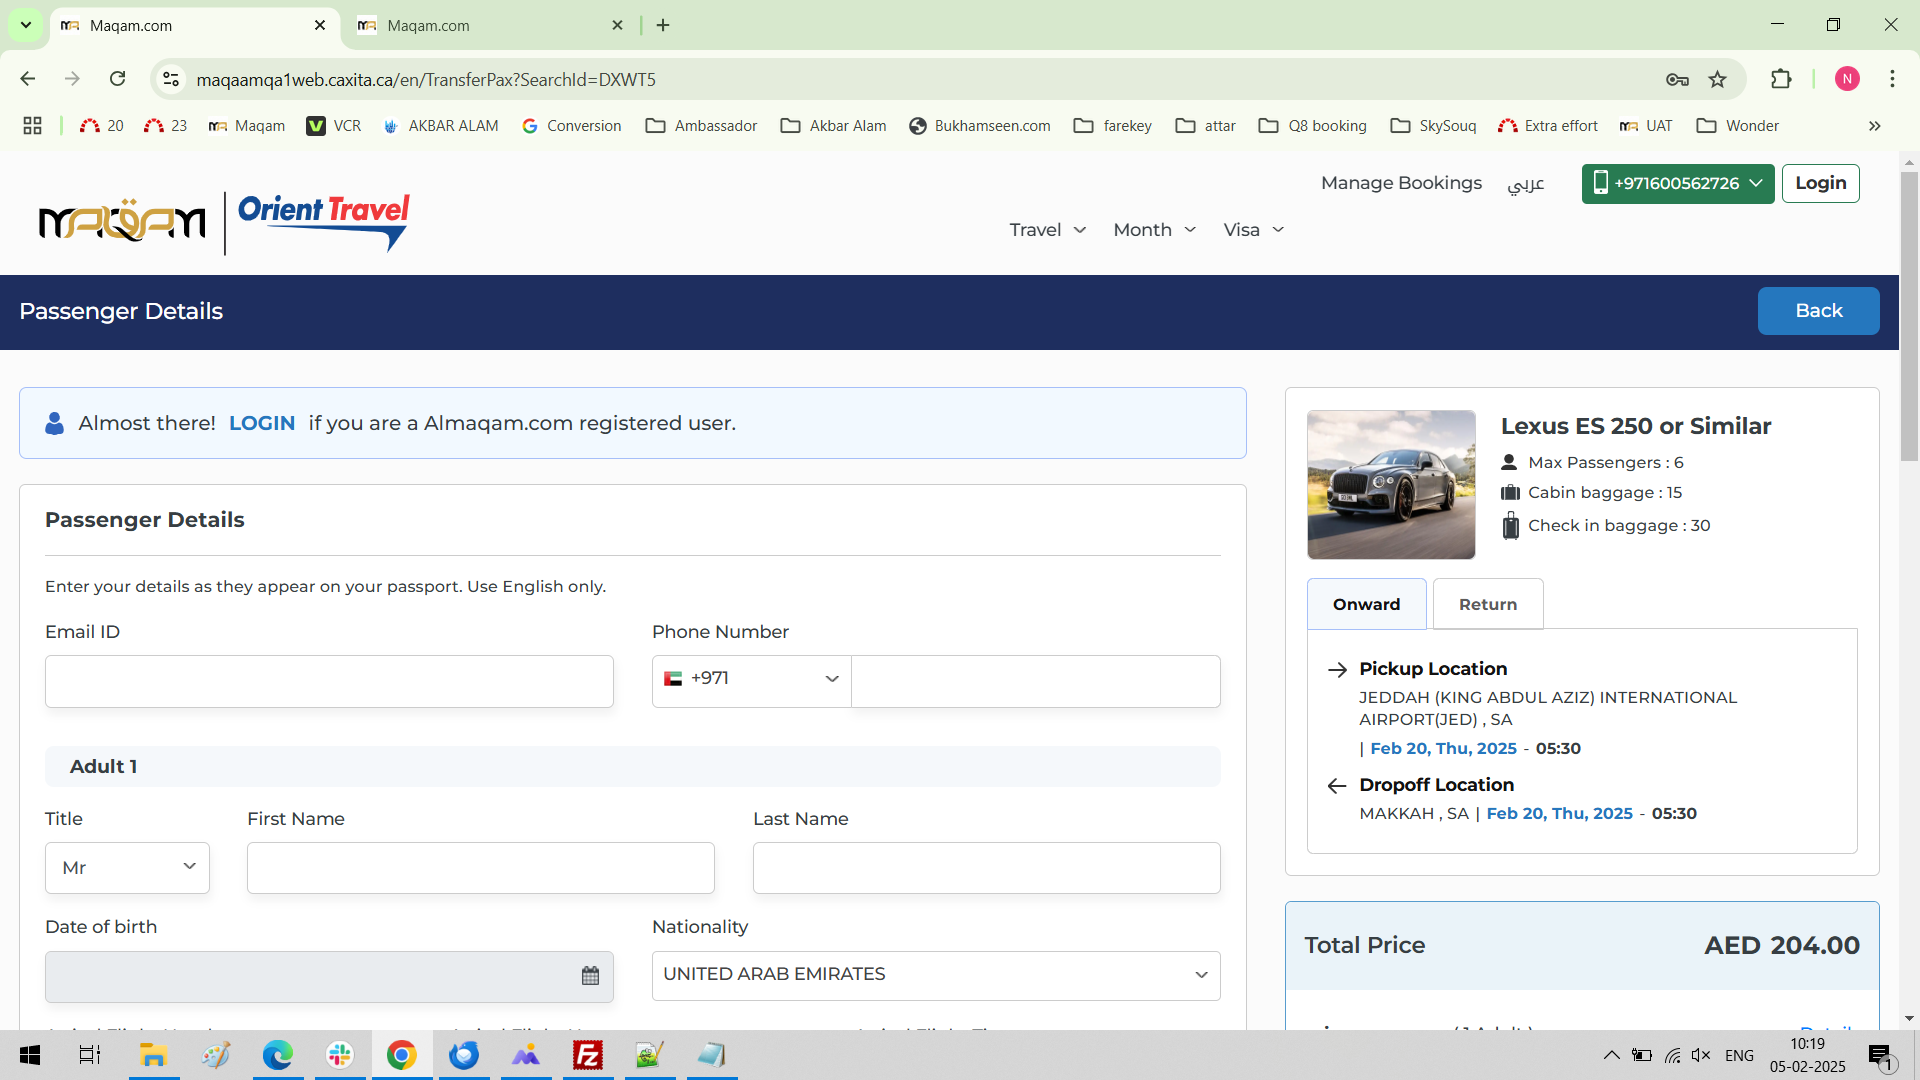
Task: Bookmark page with the star icon
Action: [1717, 79]
